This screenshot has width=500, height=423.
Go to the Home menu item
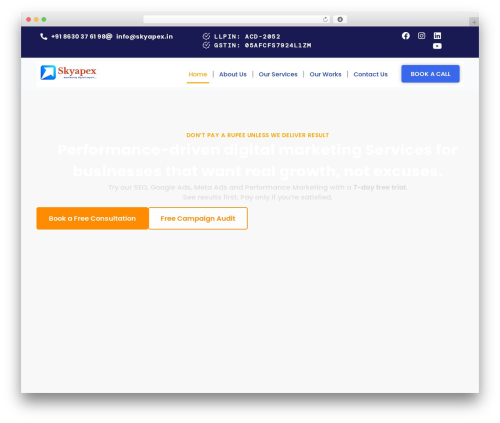pyautogui.click(x=198, y=74)
